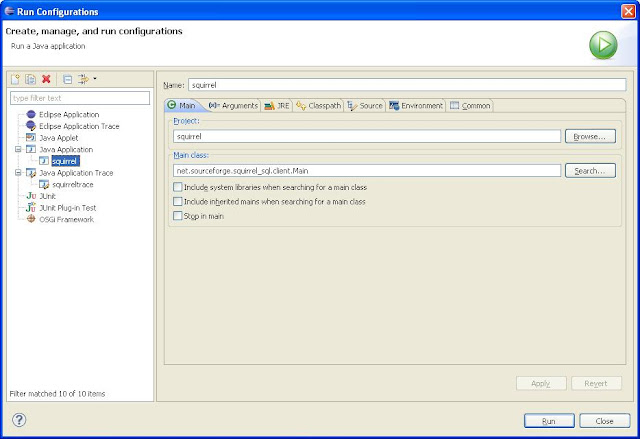Screen dimensions: 640x439
Task: Click Browse to choose project
Action: click(x=590, y=136)
